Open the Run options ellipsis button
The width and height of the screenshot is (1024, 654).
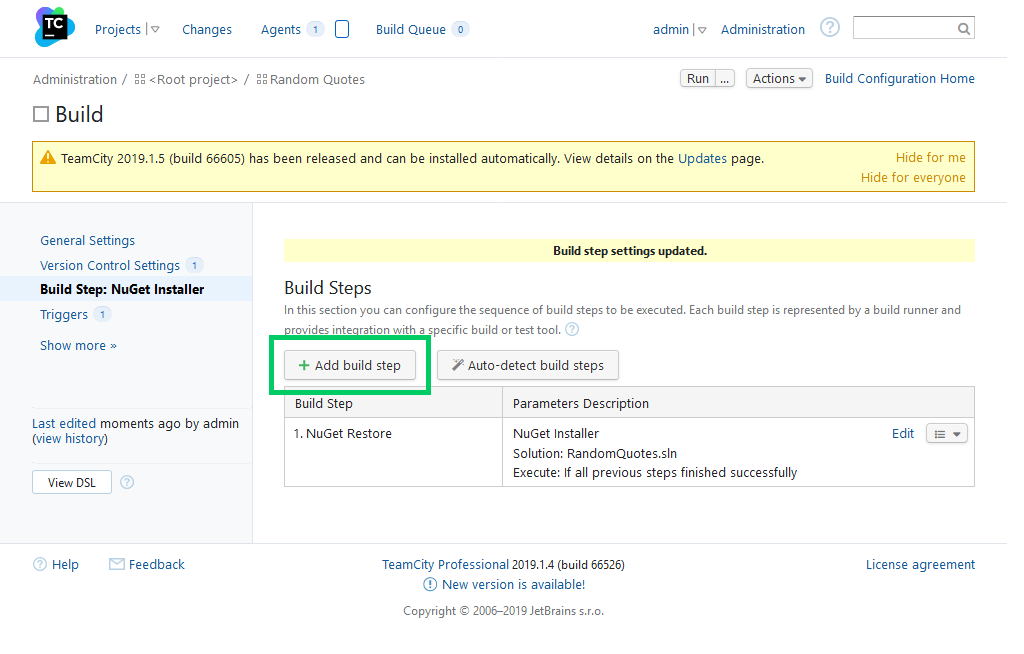click(725, 78)
